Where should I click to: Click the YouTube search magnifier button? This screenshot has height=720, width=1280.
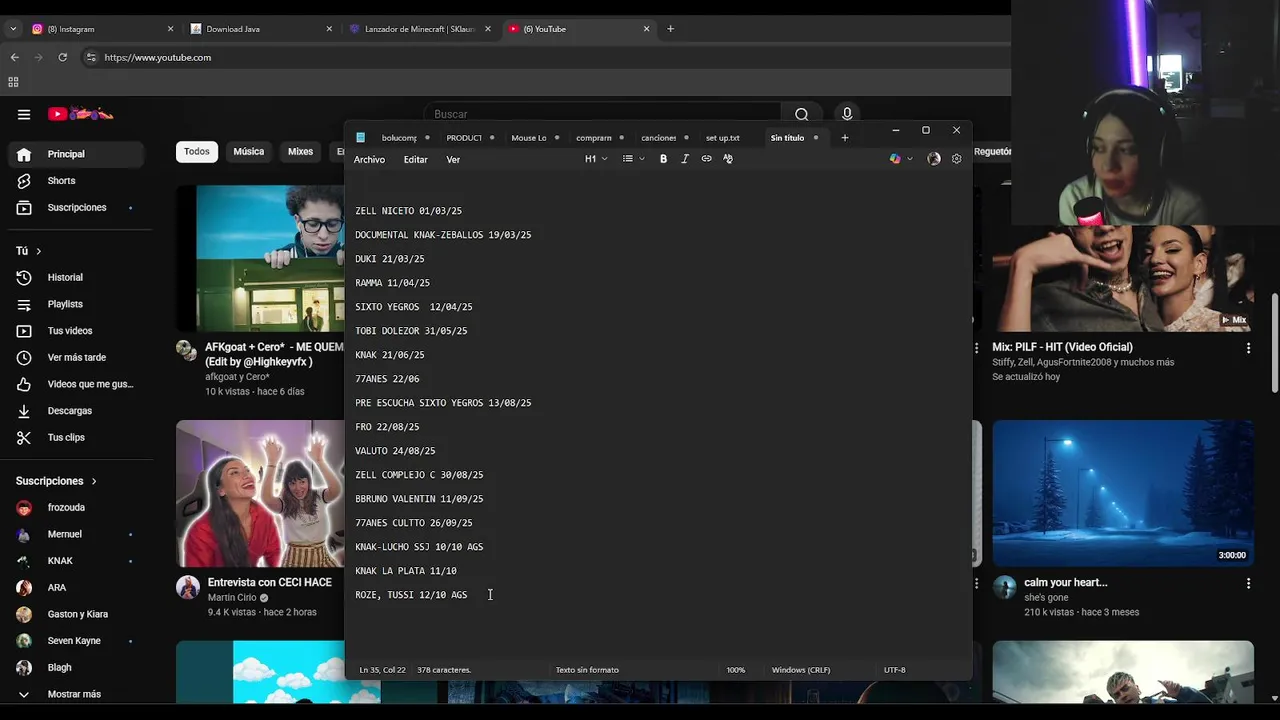(x=801, y=114)
